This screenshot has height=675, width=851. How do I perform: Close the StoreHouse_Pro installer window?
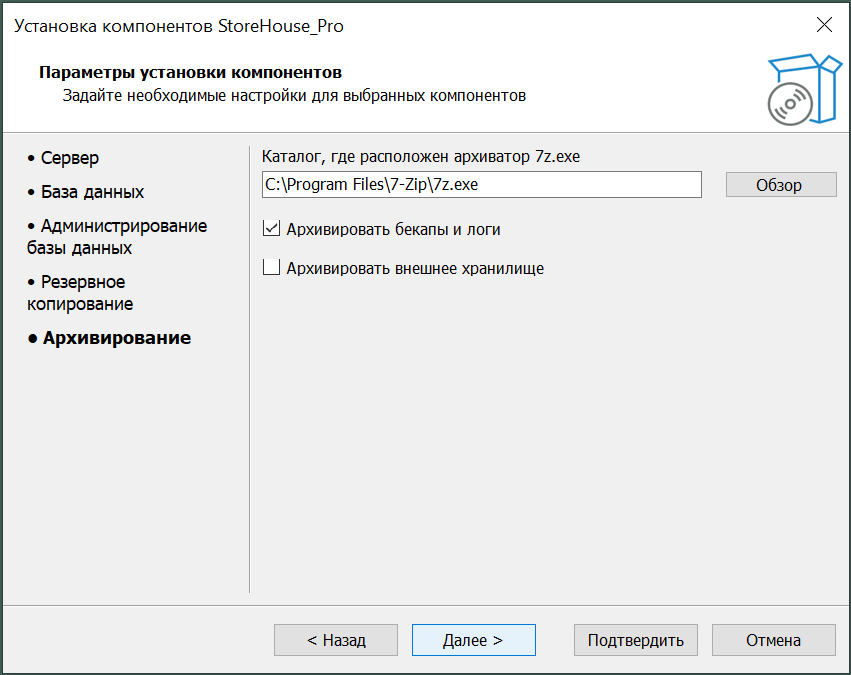click(x=824, y=25)
